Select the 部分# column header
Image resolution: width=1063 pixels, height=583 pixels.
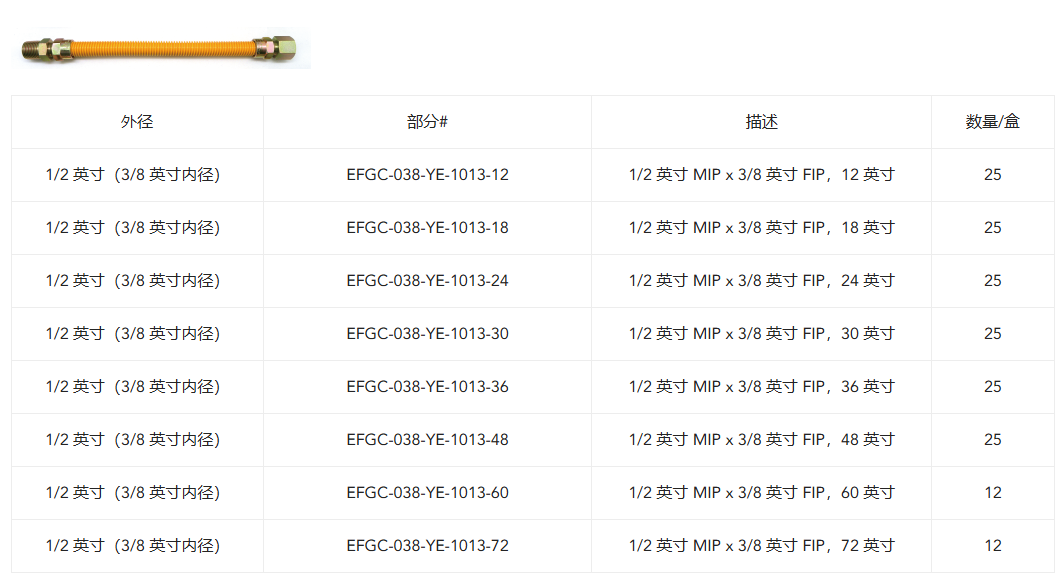[427, 122]
